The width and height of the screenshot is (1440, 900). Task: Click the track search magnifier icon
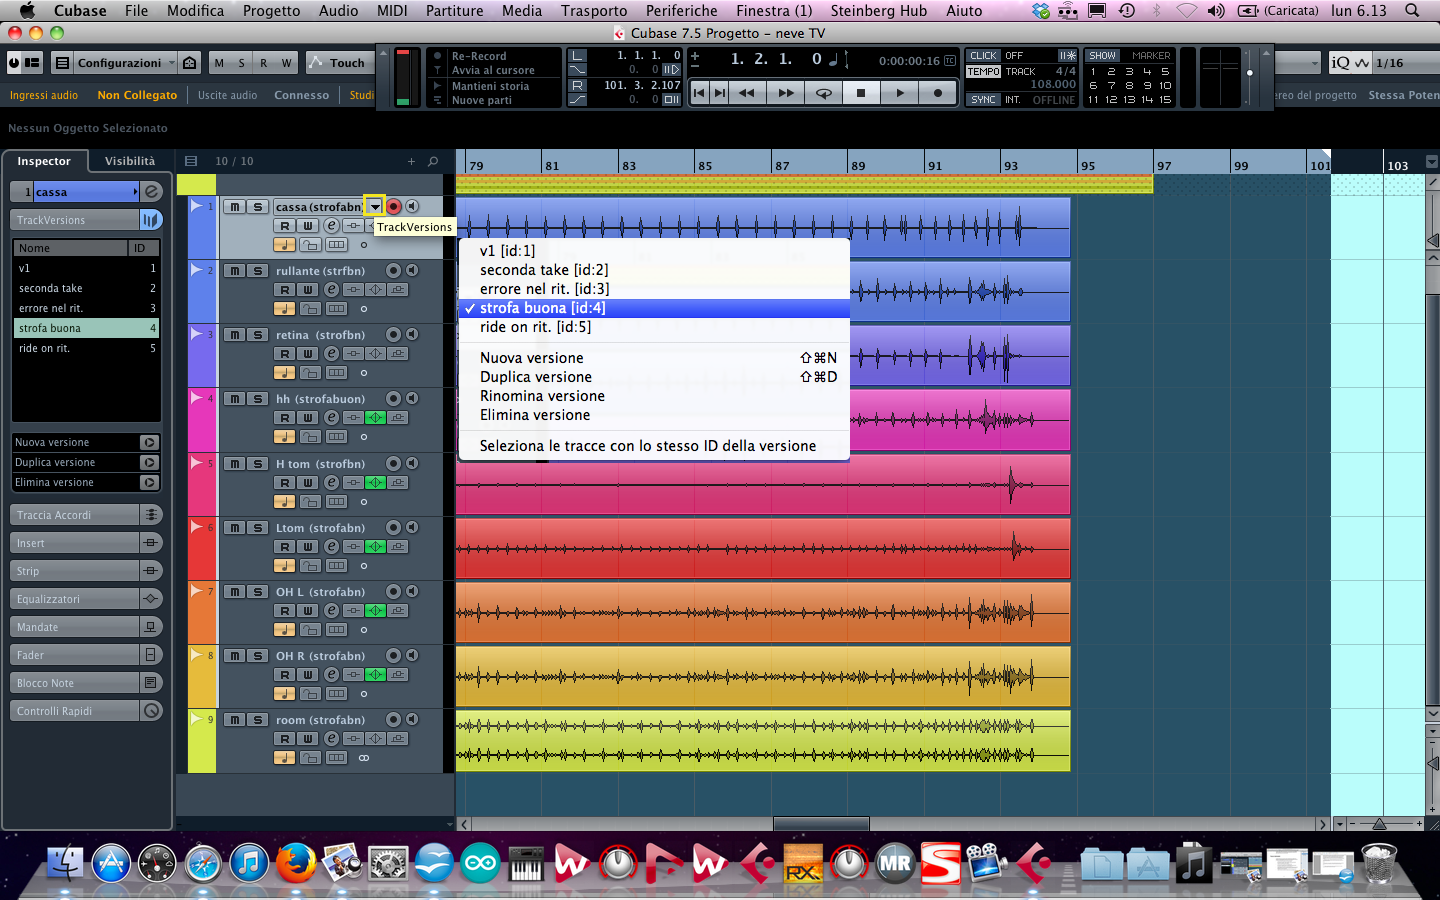433,161
